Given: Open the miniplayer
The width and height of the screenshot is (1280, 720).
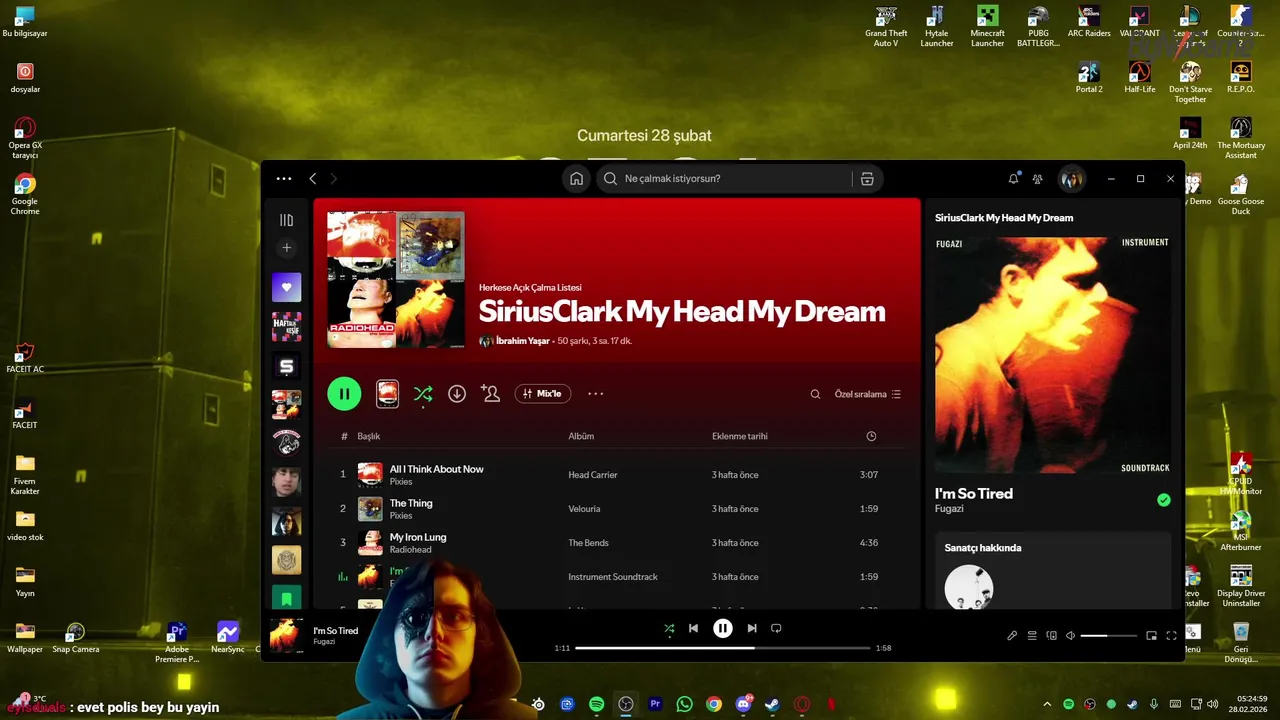Looking at the screenshot, I should (1151, 635).
